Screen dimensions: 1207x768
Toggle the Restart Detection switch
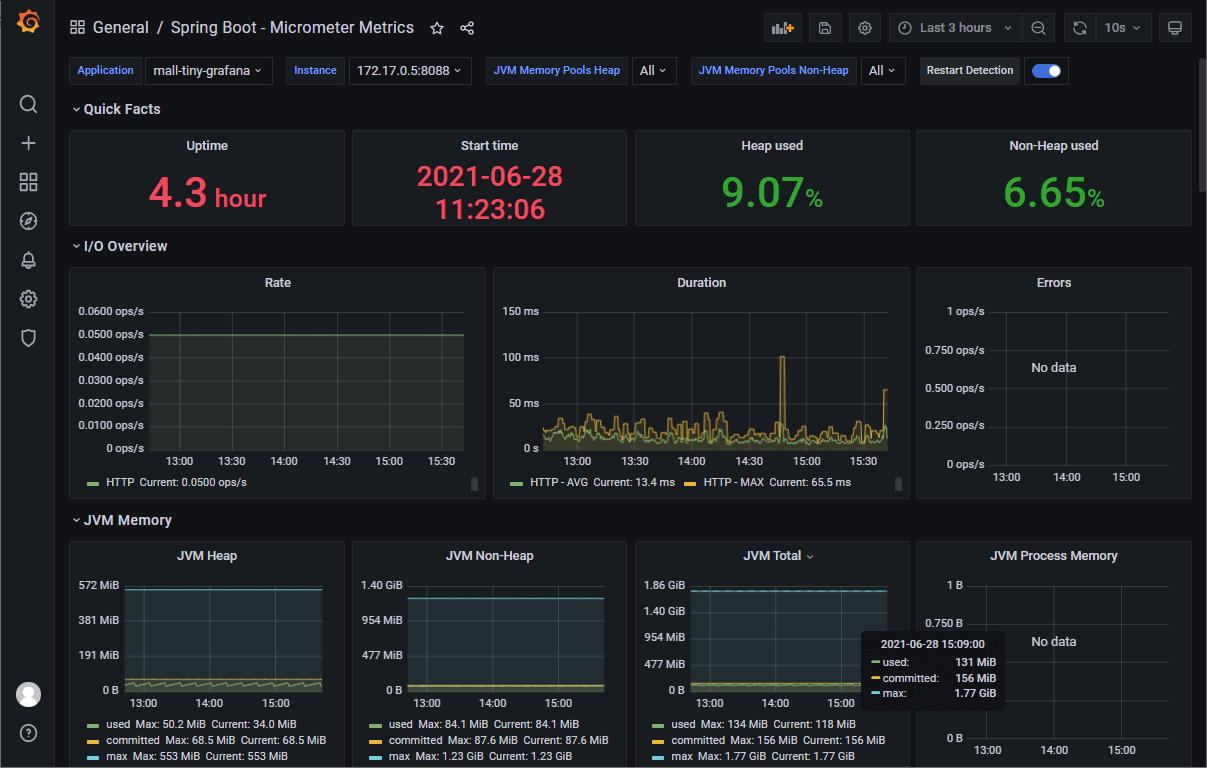pos(1046,71)
